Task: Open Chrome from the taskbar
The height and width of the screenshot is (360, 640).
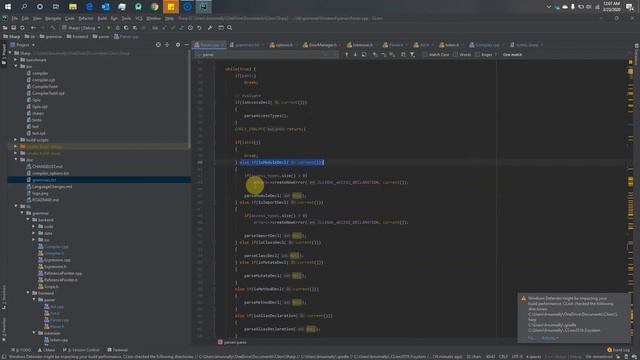Action: pyautogui.click(x=154, y=7)
